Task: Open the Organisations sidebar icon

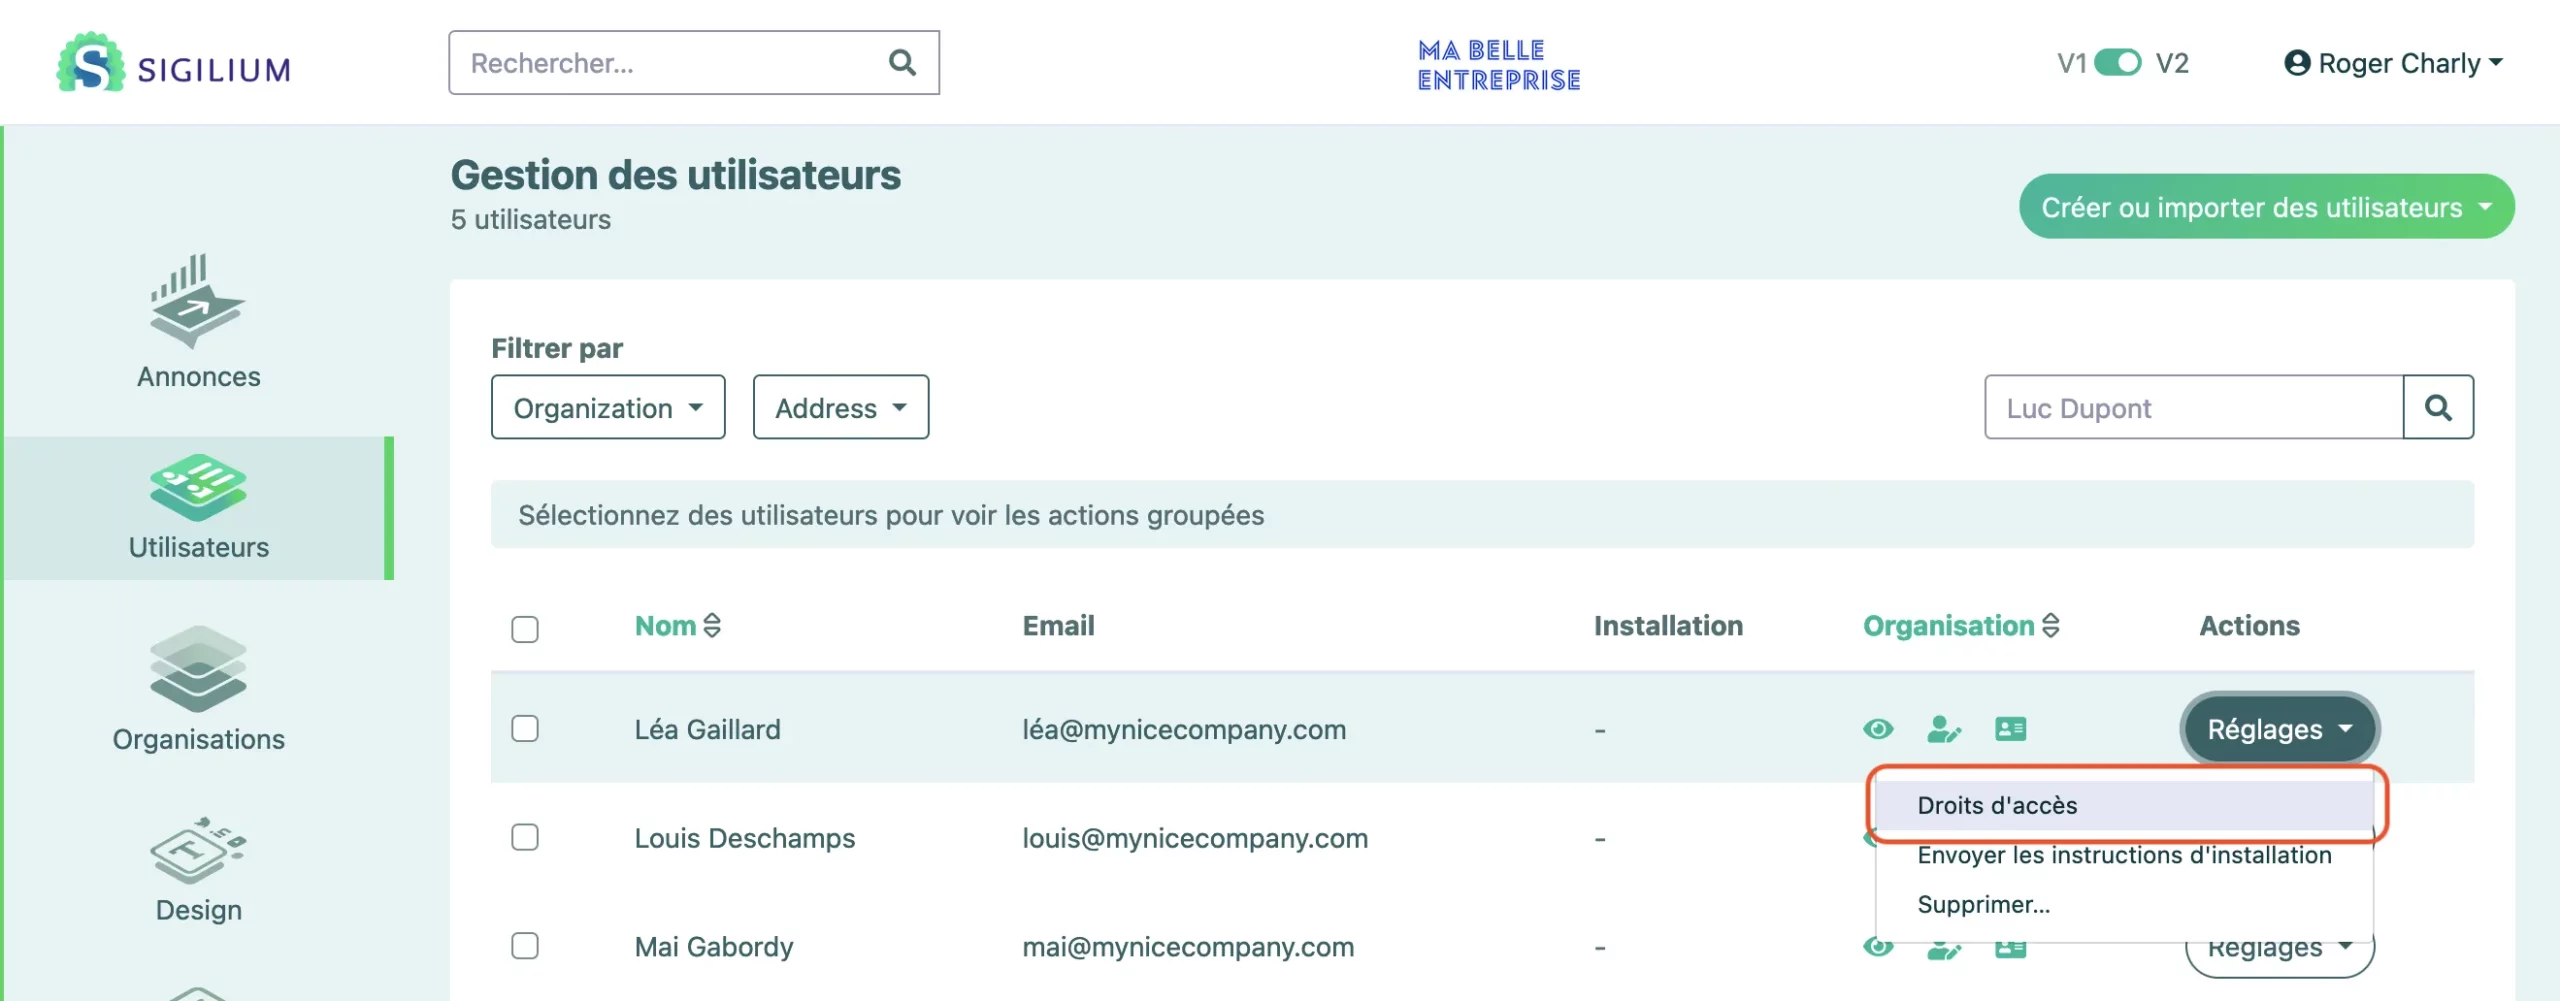Action: pyautogui.click(x=198, y=668)
